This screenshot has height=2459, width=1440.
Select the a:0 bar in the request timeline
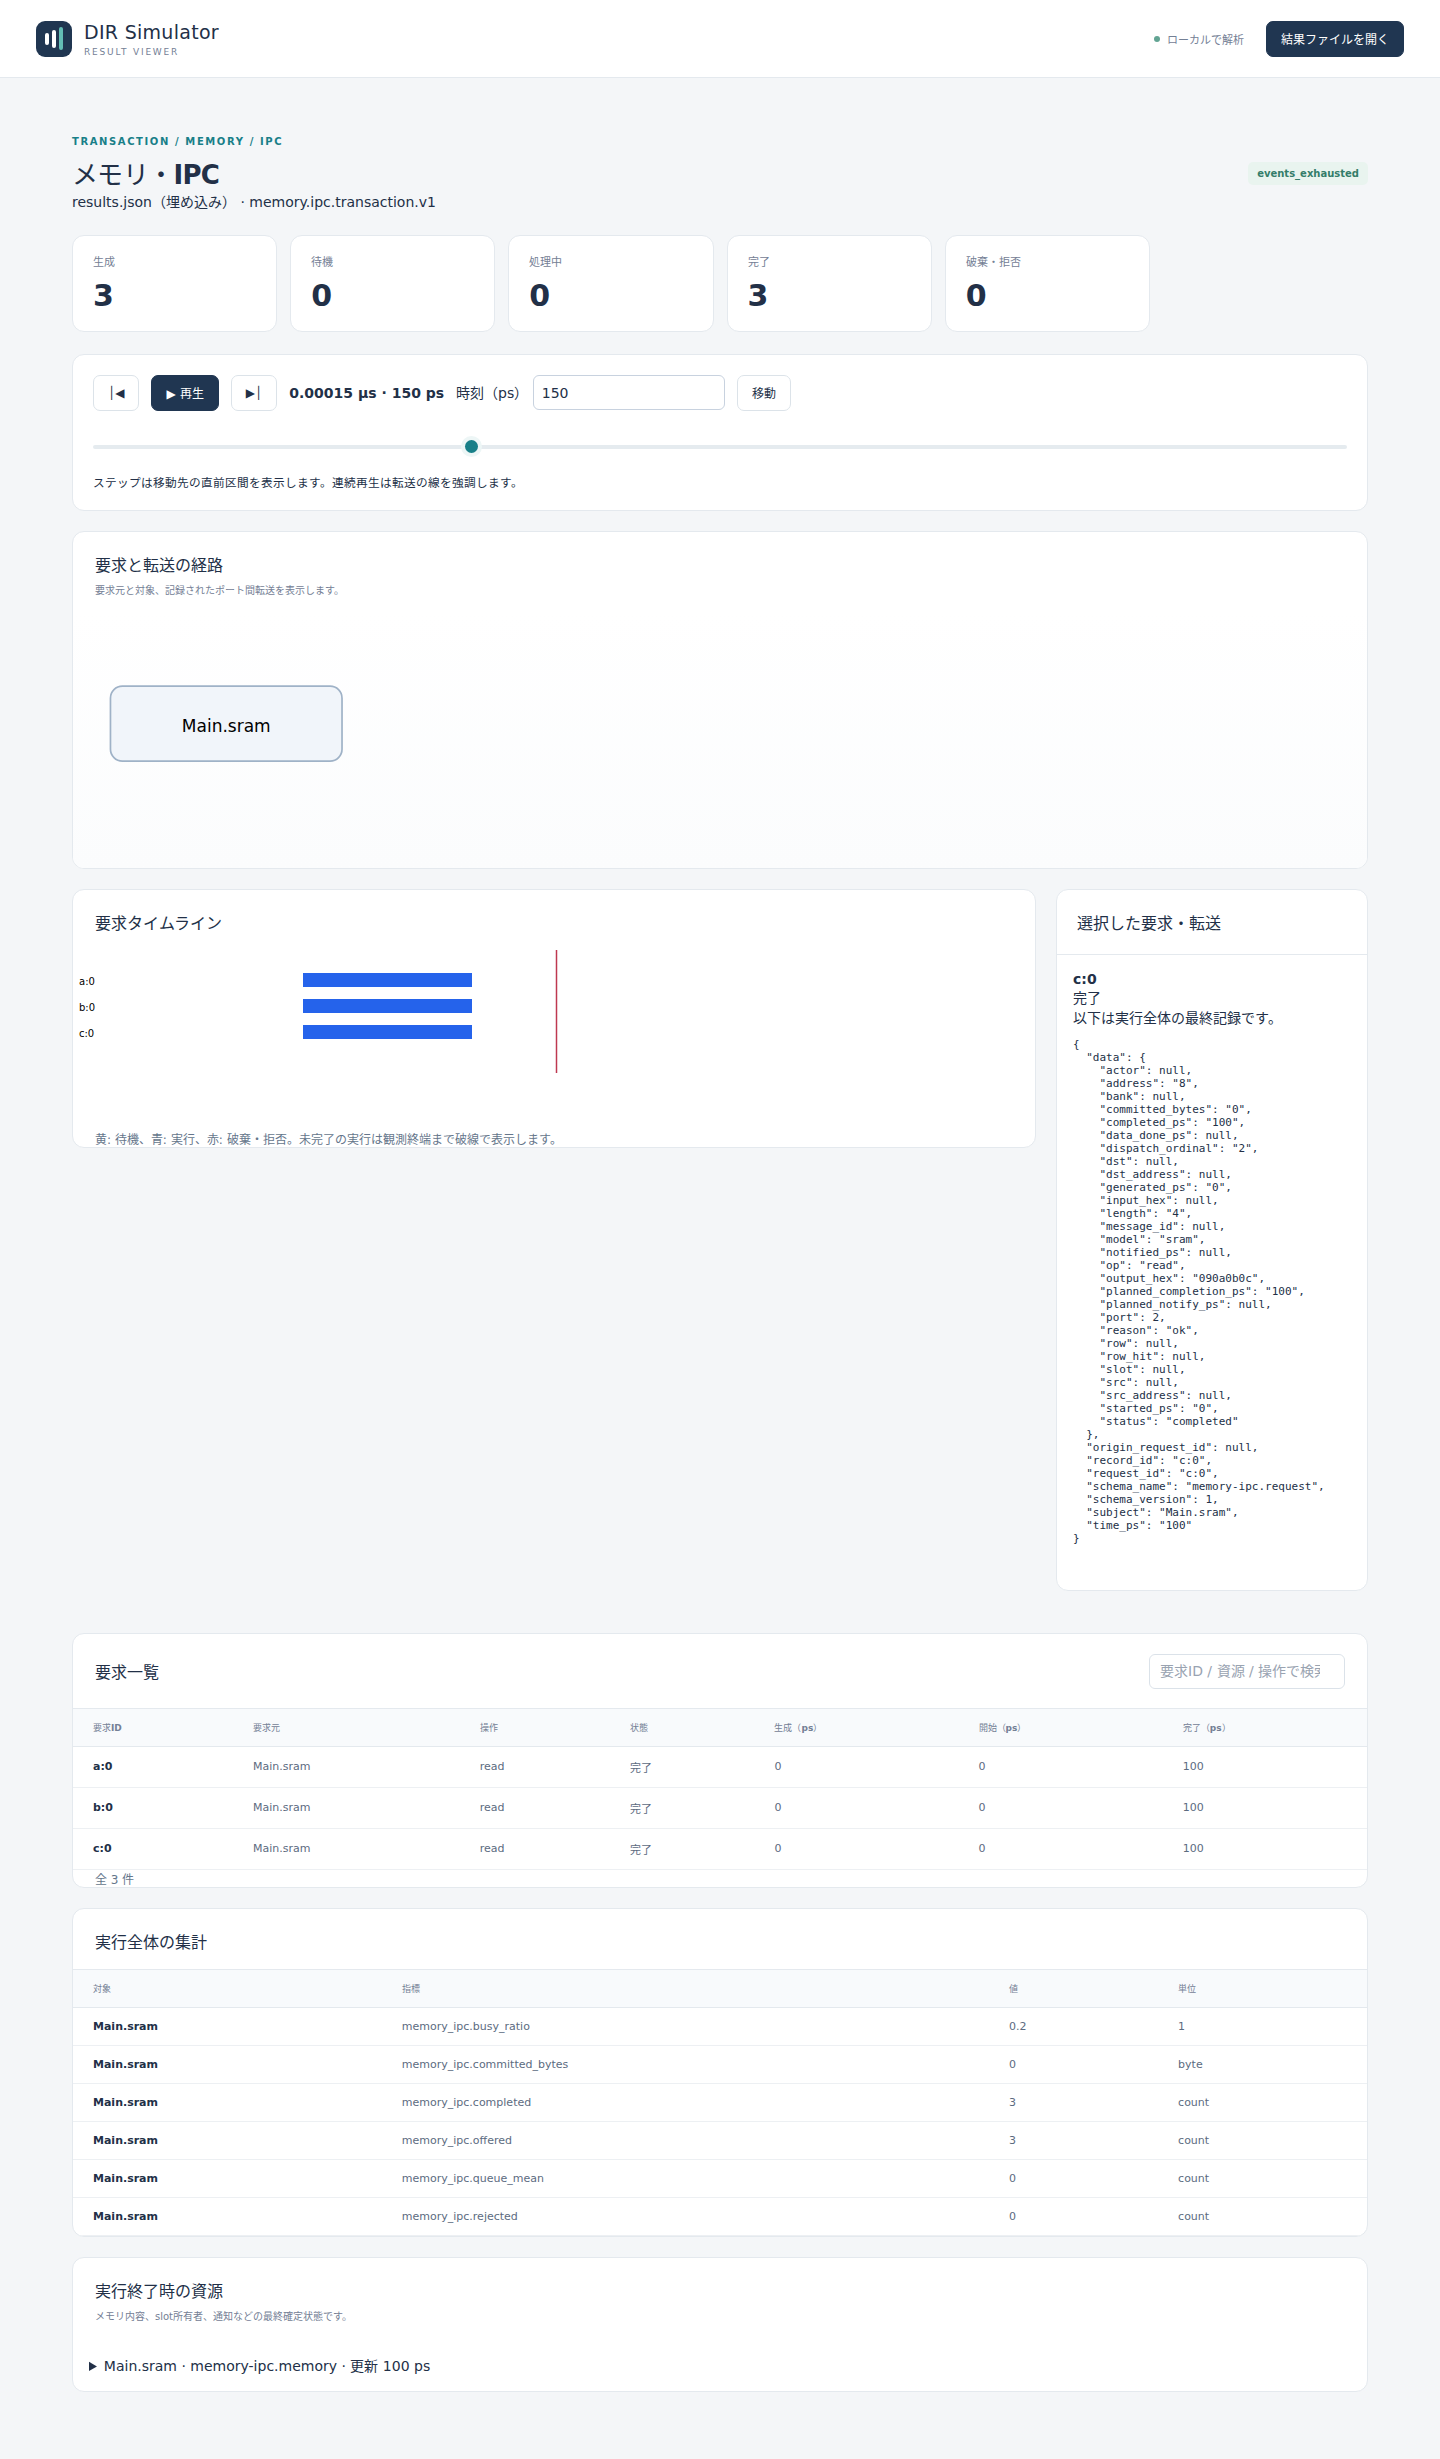pyautogui.click(x=387, y=980)
